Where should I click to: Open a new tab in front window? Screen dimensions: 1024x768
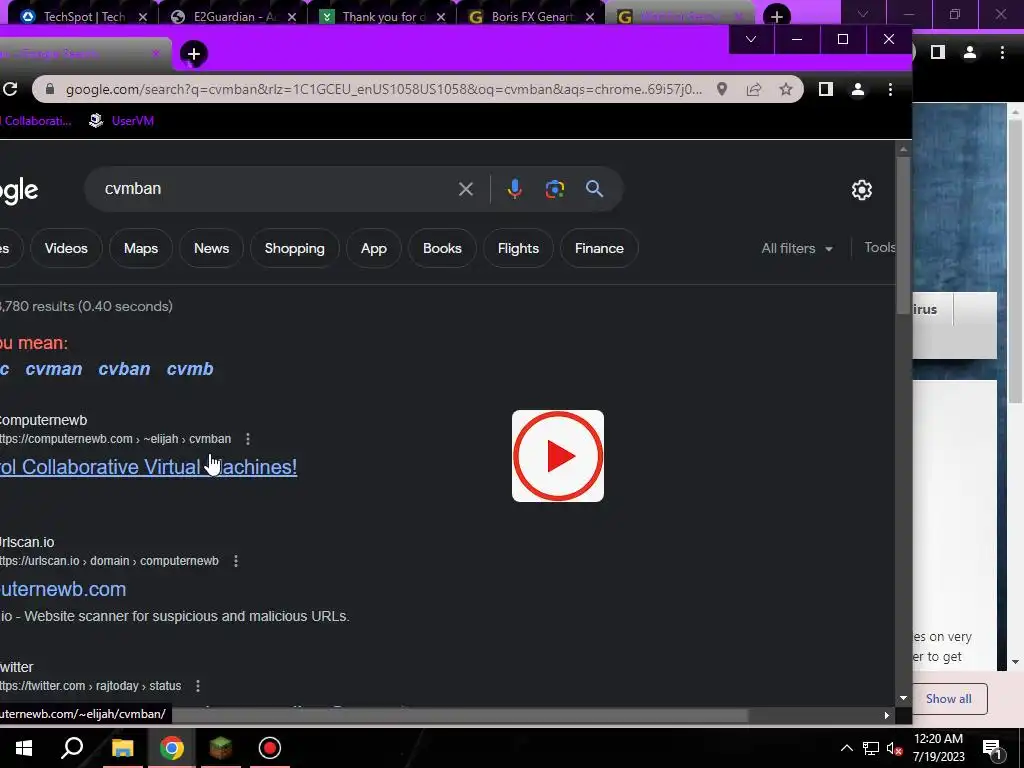pos(193,54)
